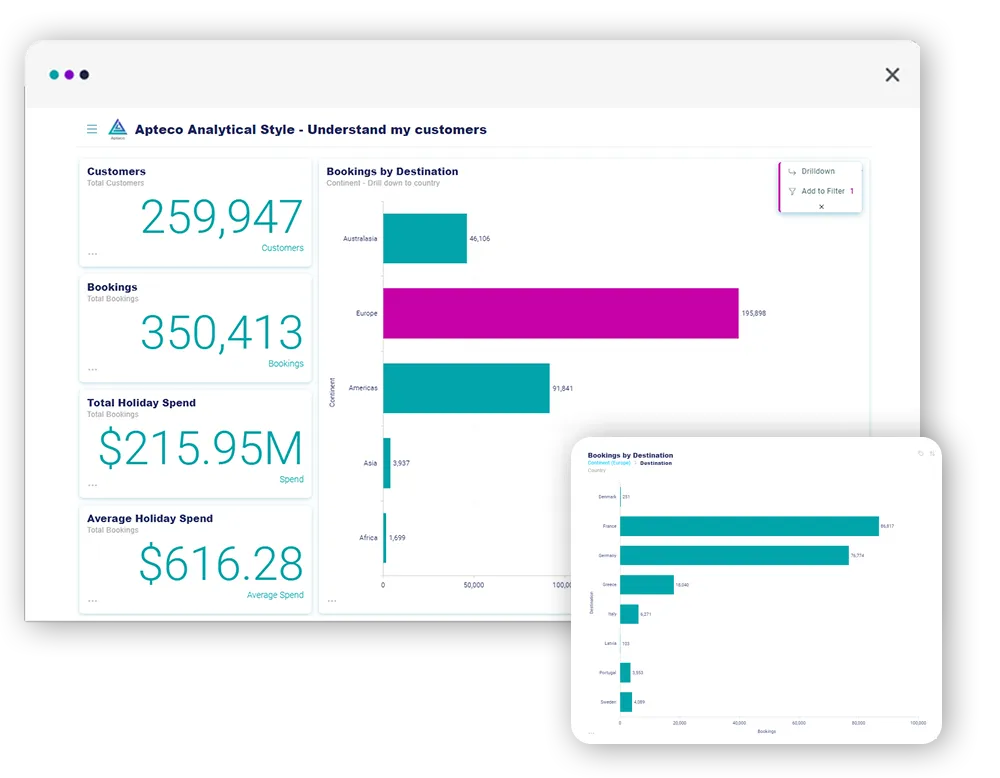Click the dashboard title text
This screenshot has height=778, width=1000.
point(311,129)
